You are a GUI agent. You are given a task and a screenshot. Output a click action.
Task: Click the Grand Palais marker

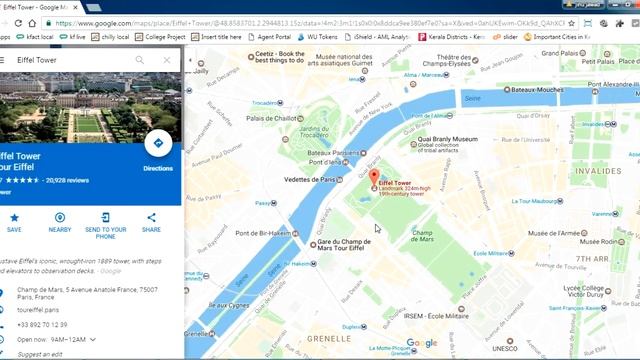583,53
